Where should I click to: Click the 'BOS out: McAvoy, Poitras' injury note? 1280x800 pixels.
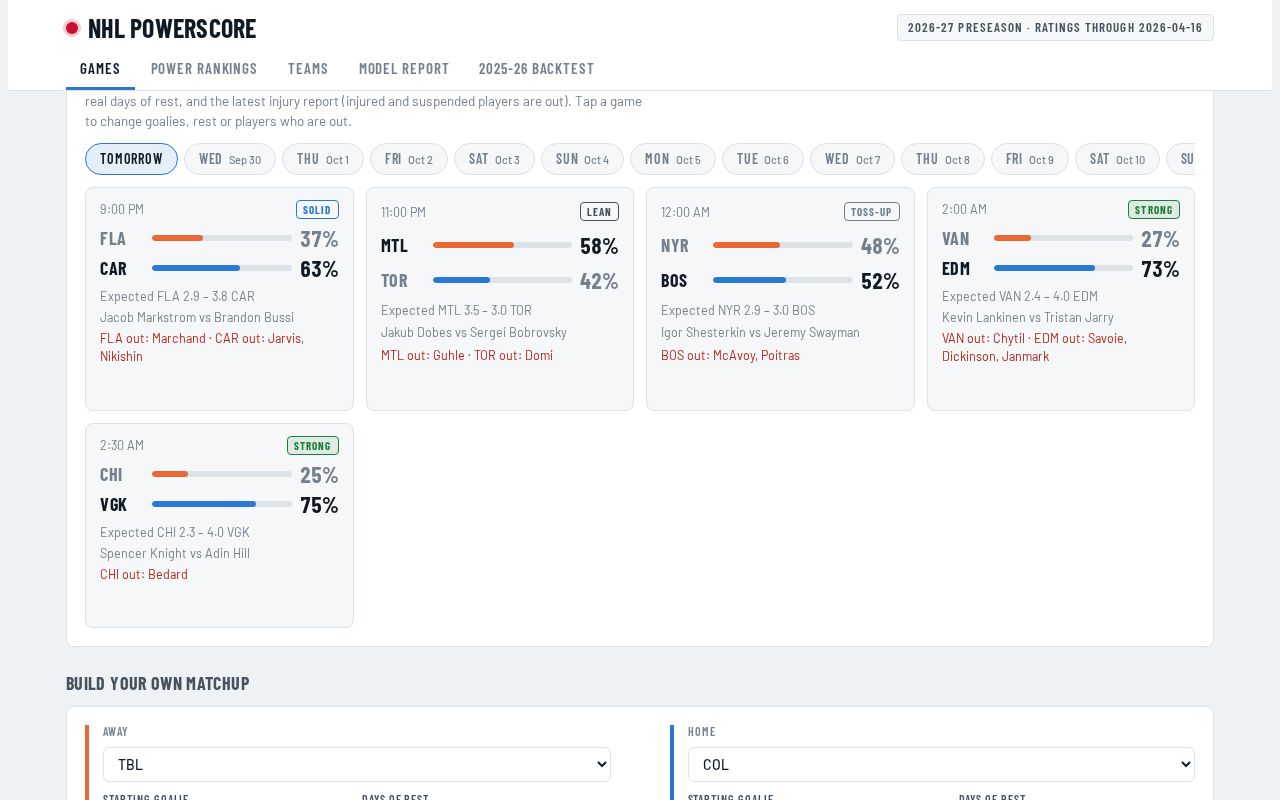[x=730, y=355]
